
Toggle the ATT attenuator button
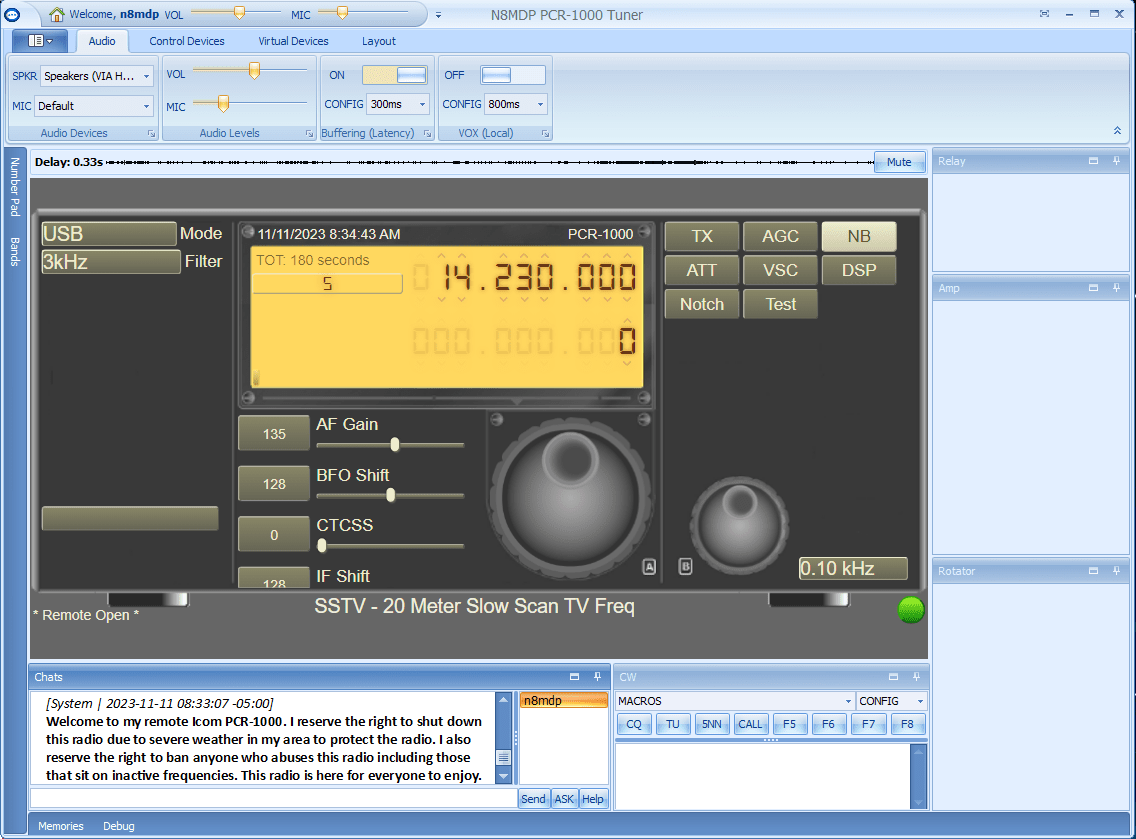coord(701,270)
